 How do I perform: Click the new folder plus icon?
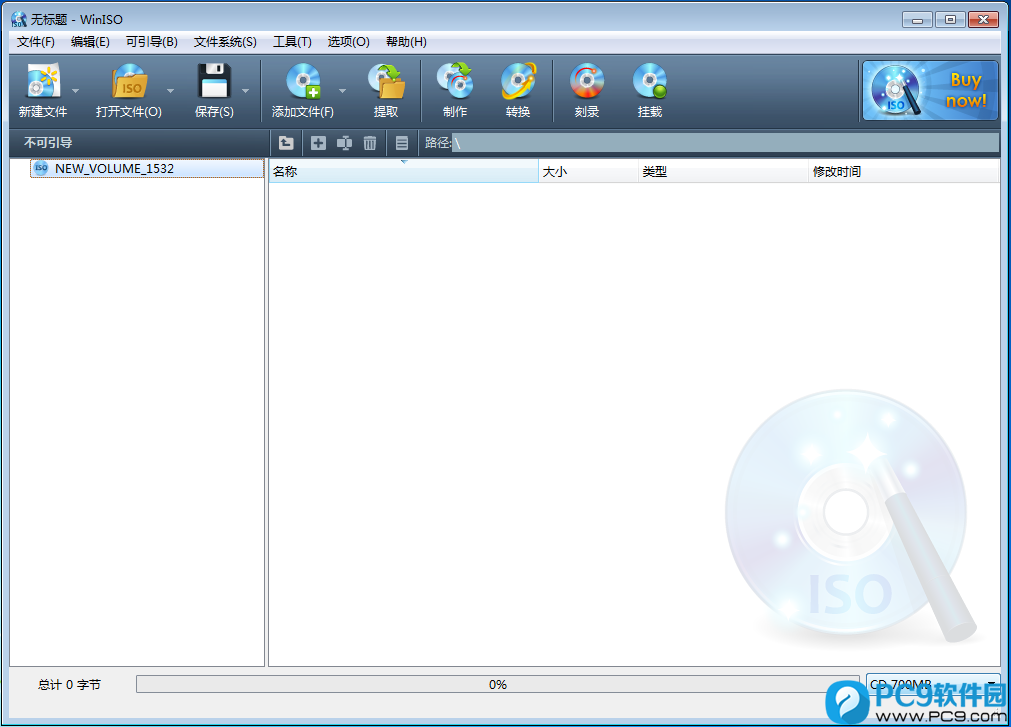click(318, 143)
